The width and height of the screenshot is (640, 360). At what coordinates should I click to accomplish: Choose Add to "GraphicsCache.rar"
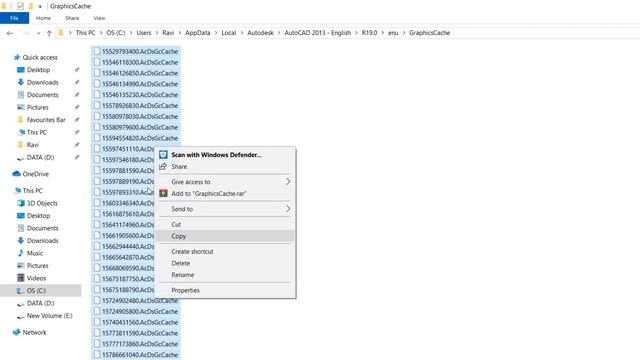(x=225, y=193)
